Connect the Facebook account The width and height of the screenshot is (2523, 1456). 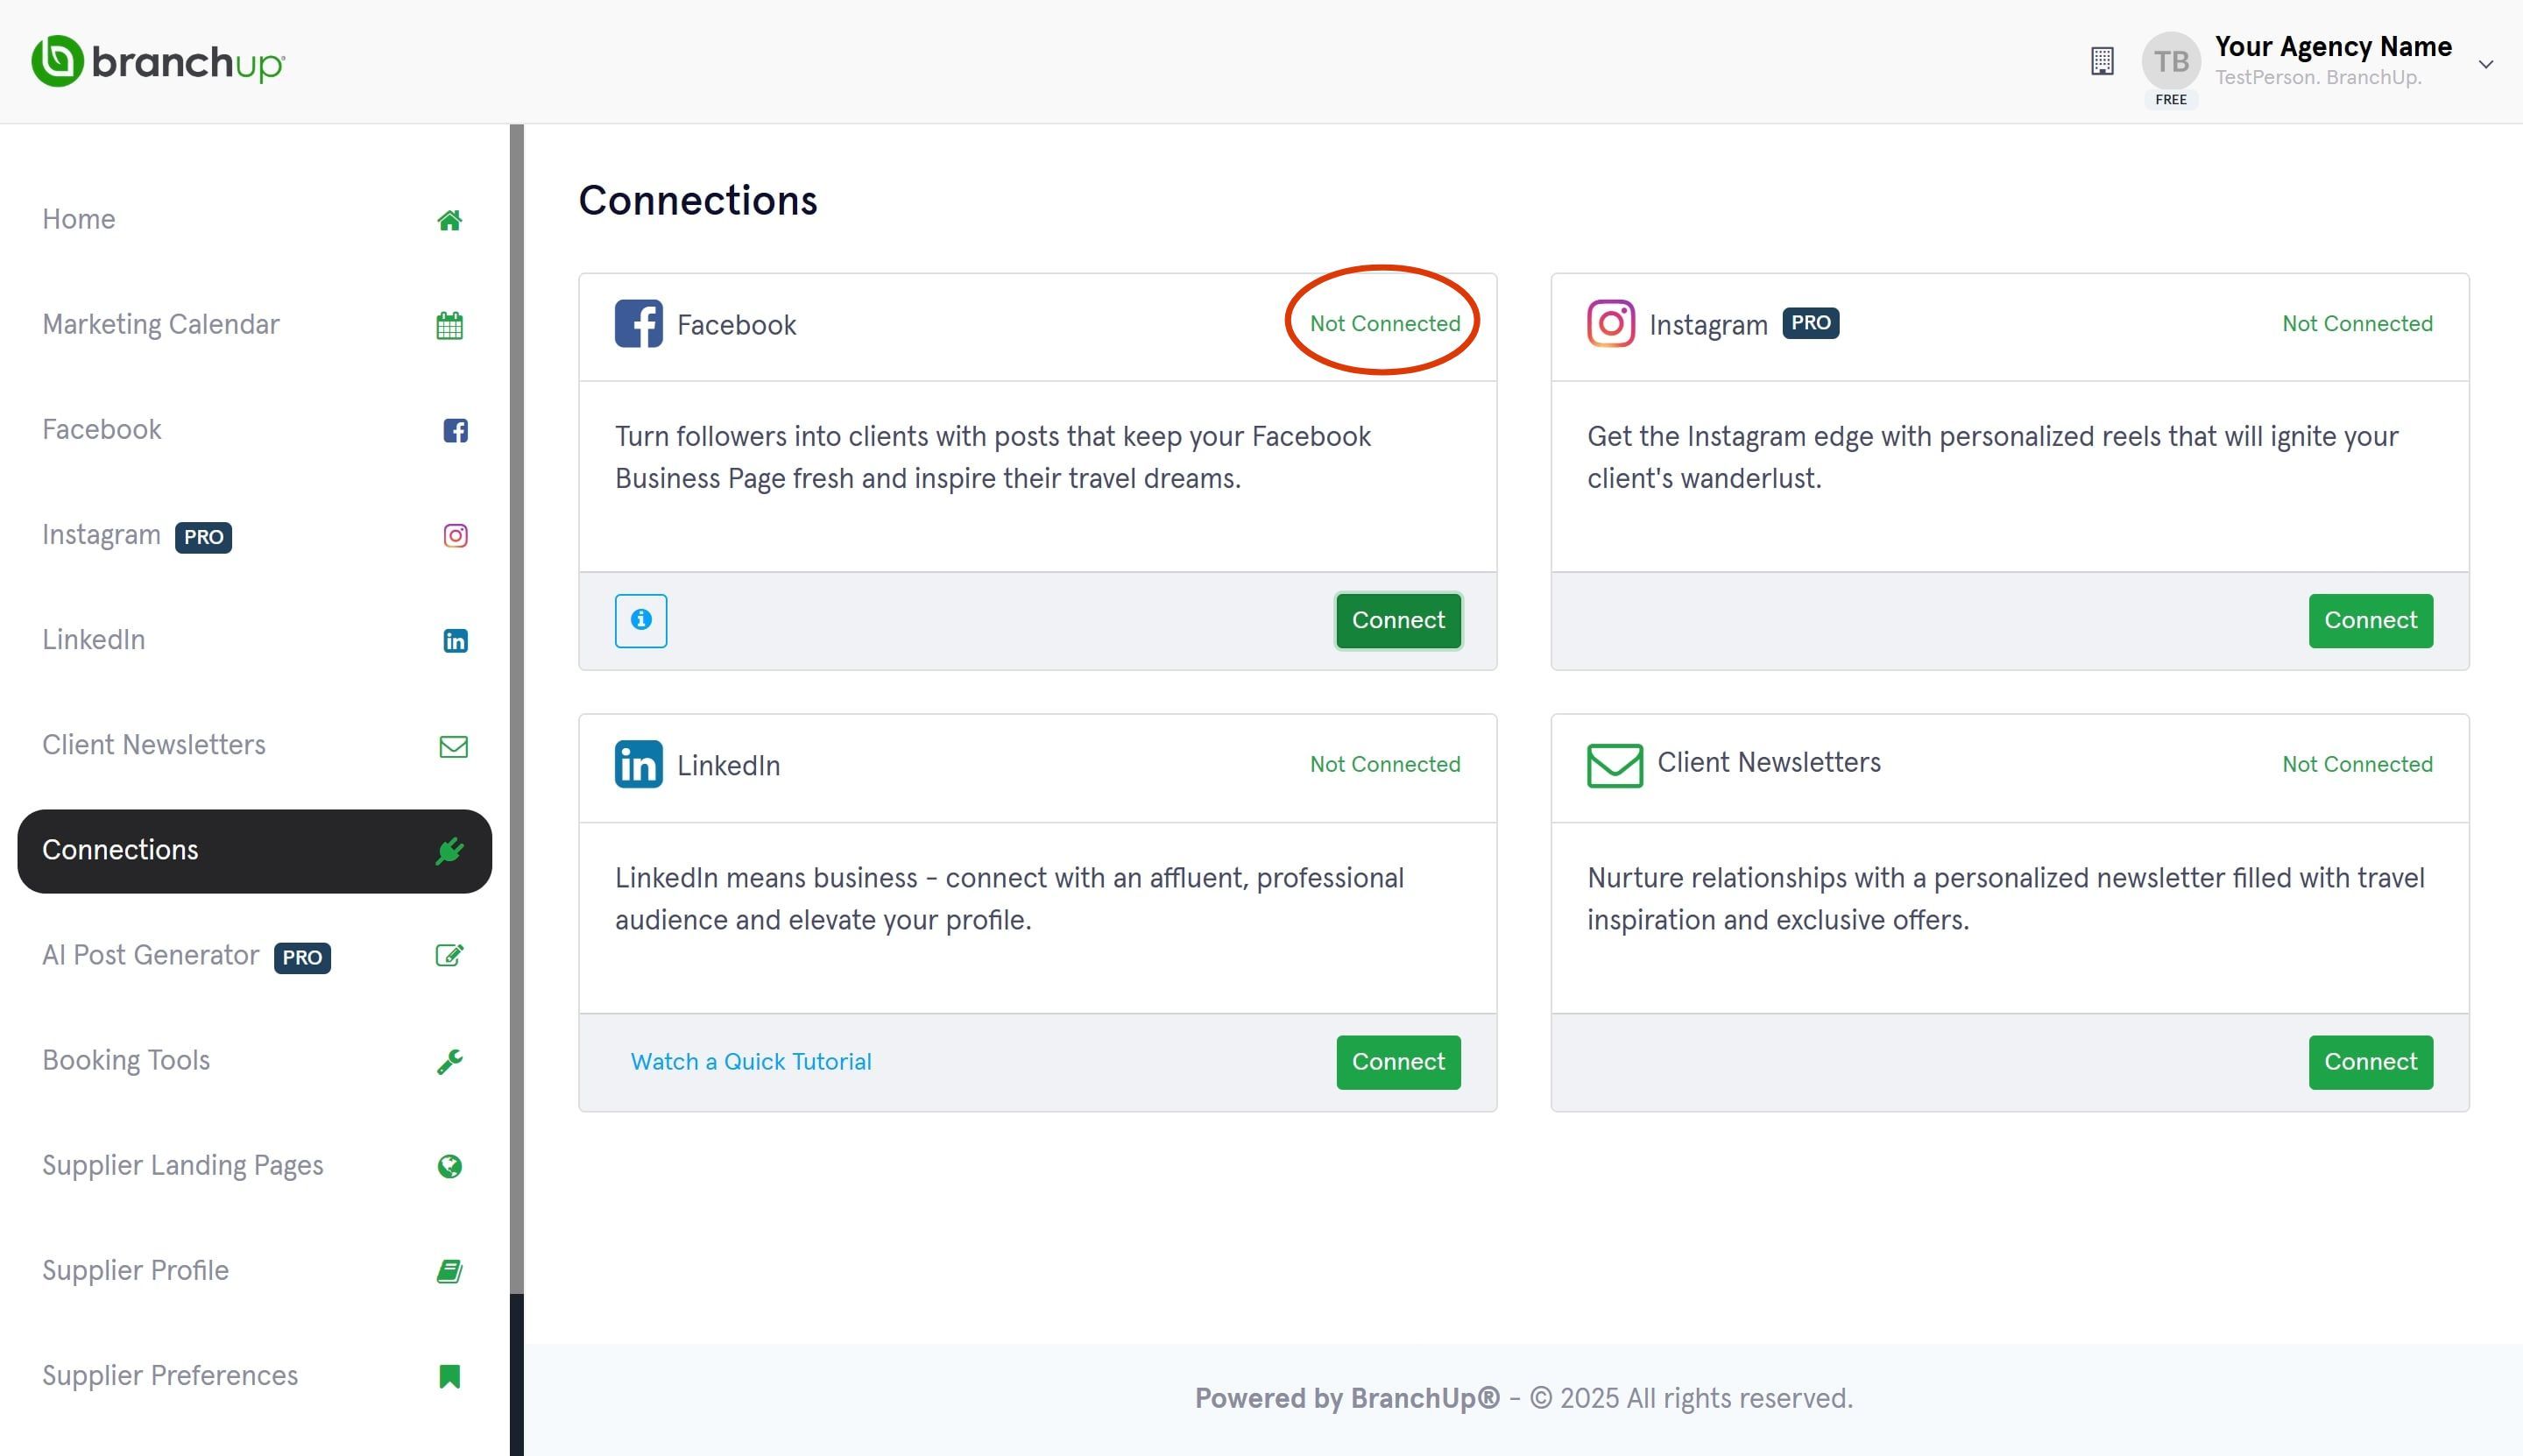1397,620
